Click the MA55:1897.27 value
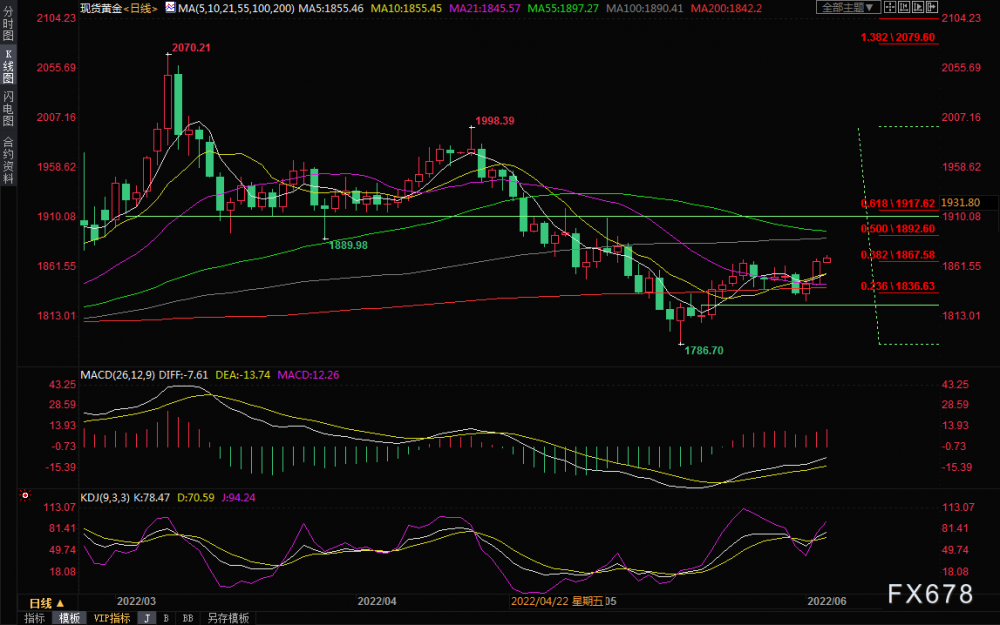The height and width of the screenshot is (625, 1000). 563,8
